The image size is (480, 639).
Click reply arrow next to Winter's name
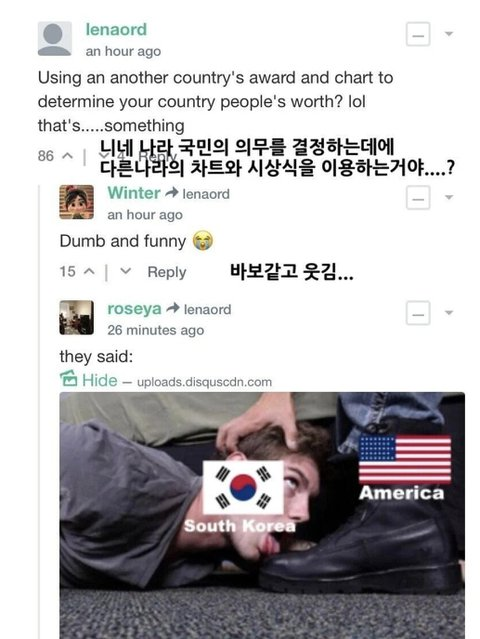pos(172,193)
